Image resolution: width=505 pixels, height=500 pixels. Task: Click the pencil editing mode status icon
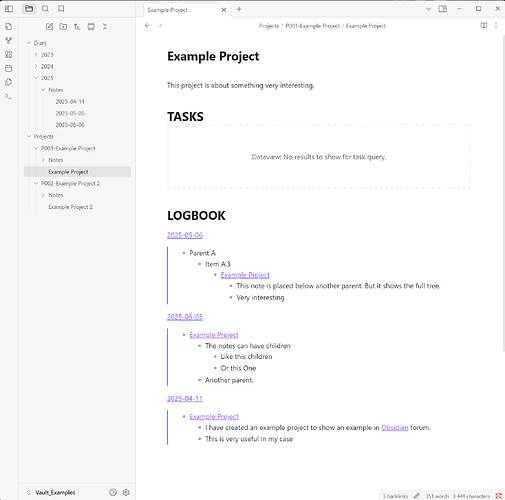(417, 496)
